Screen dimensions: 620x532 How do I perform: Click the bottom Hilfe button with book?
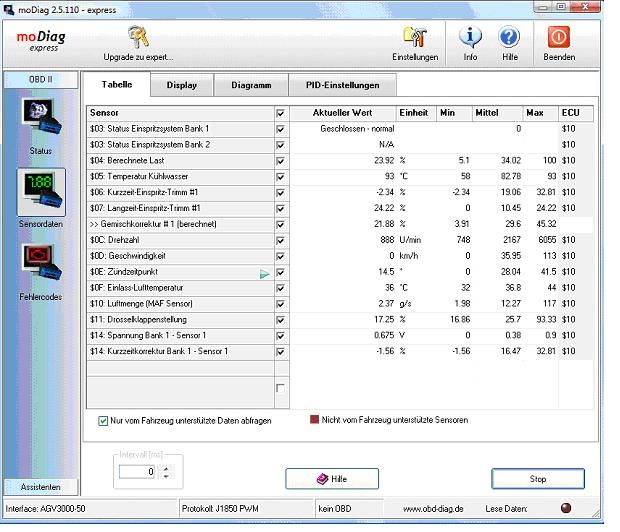tap(332, 479)
